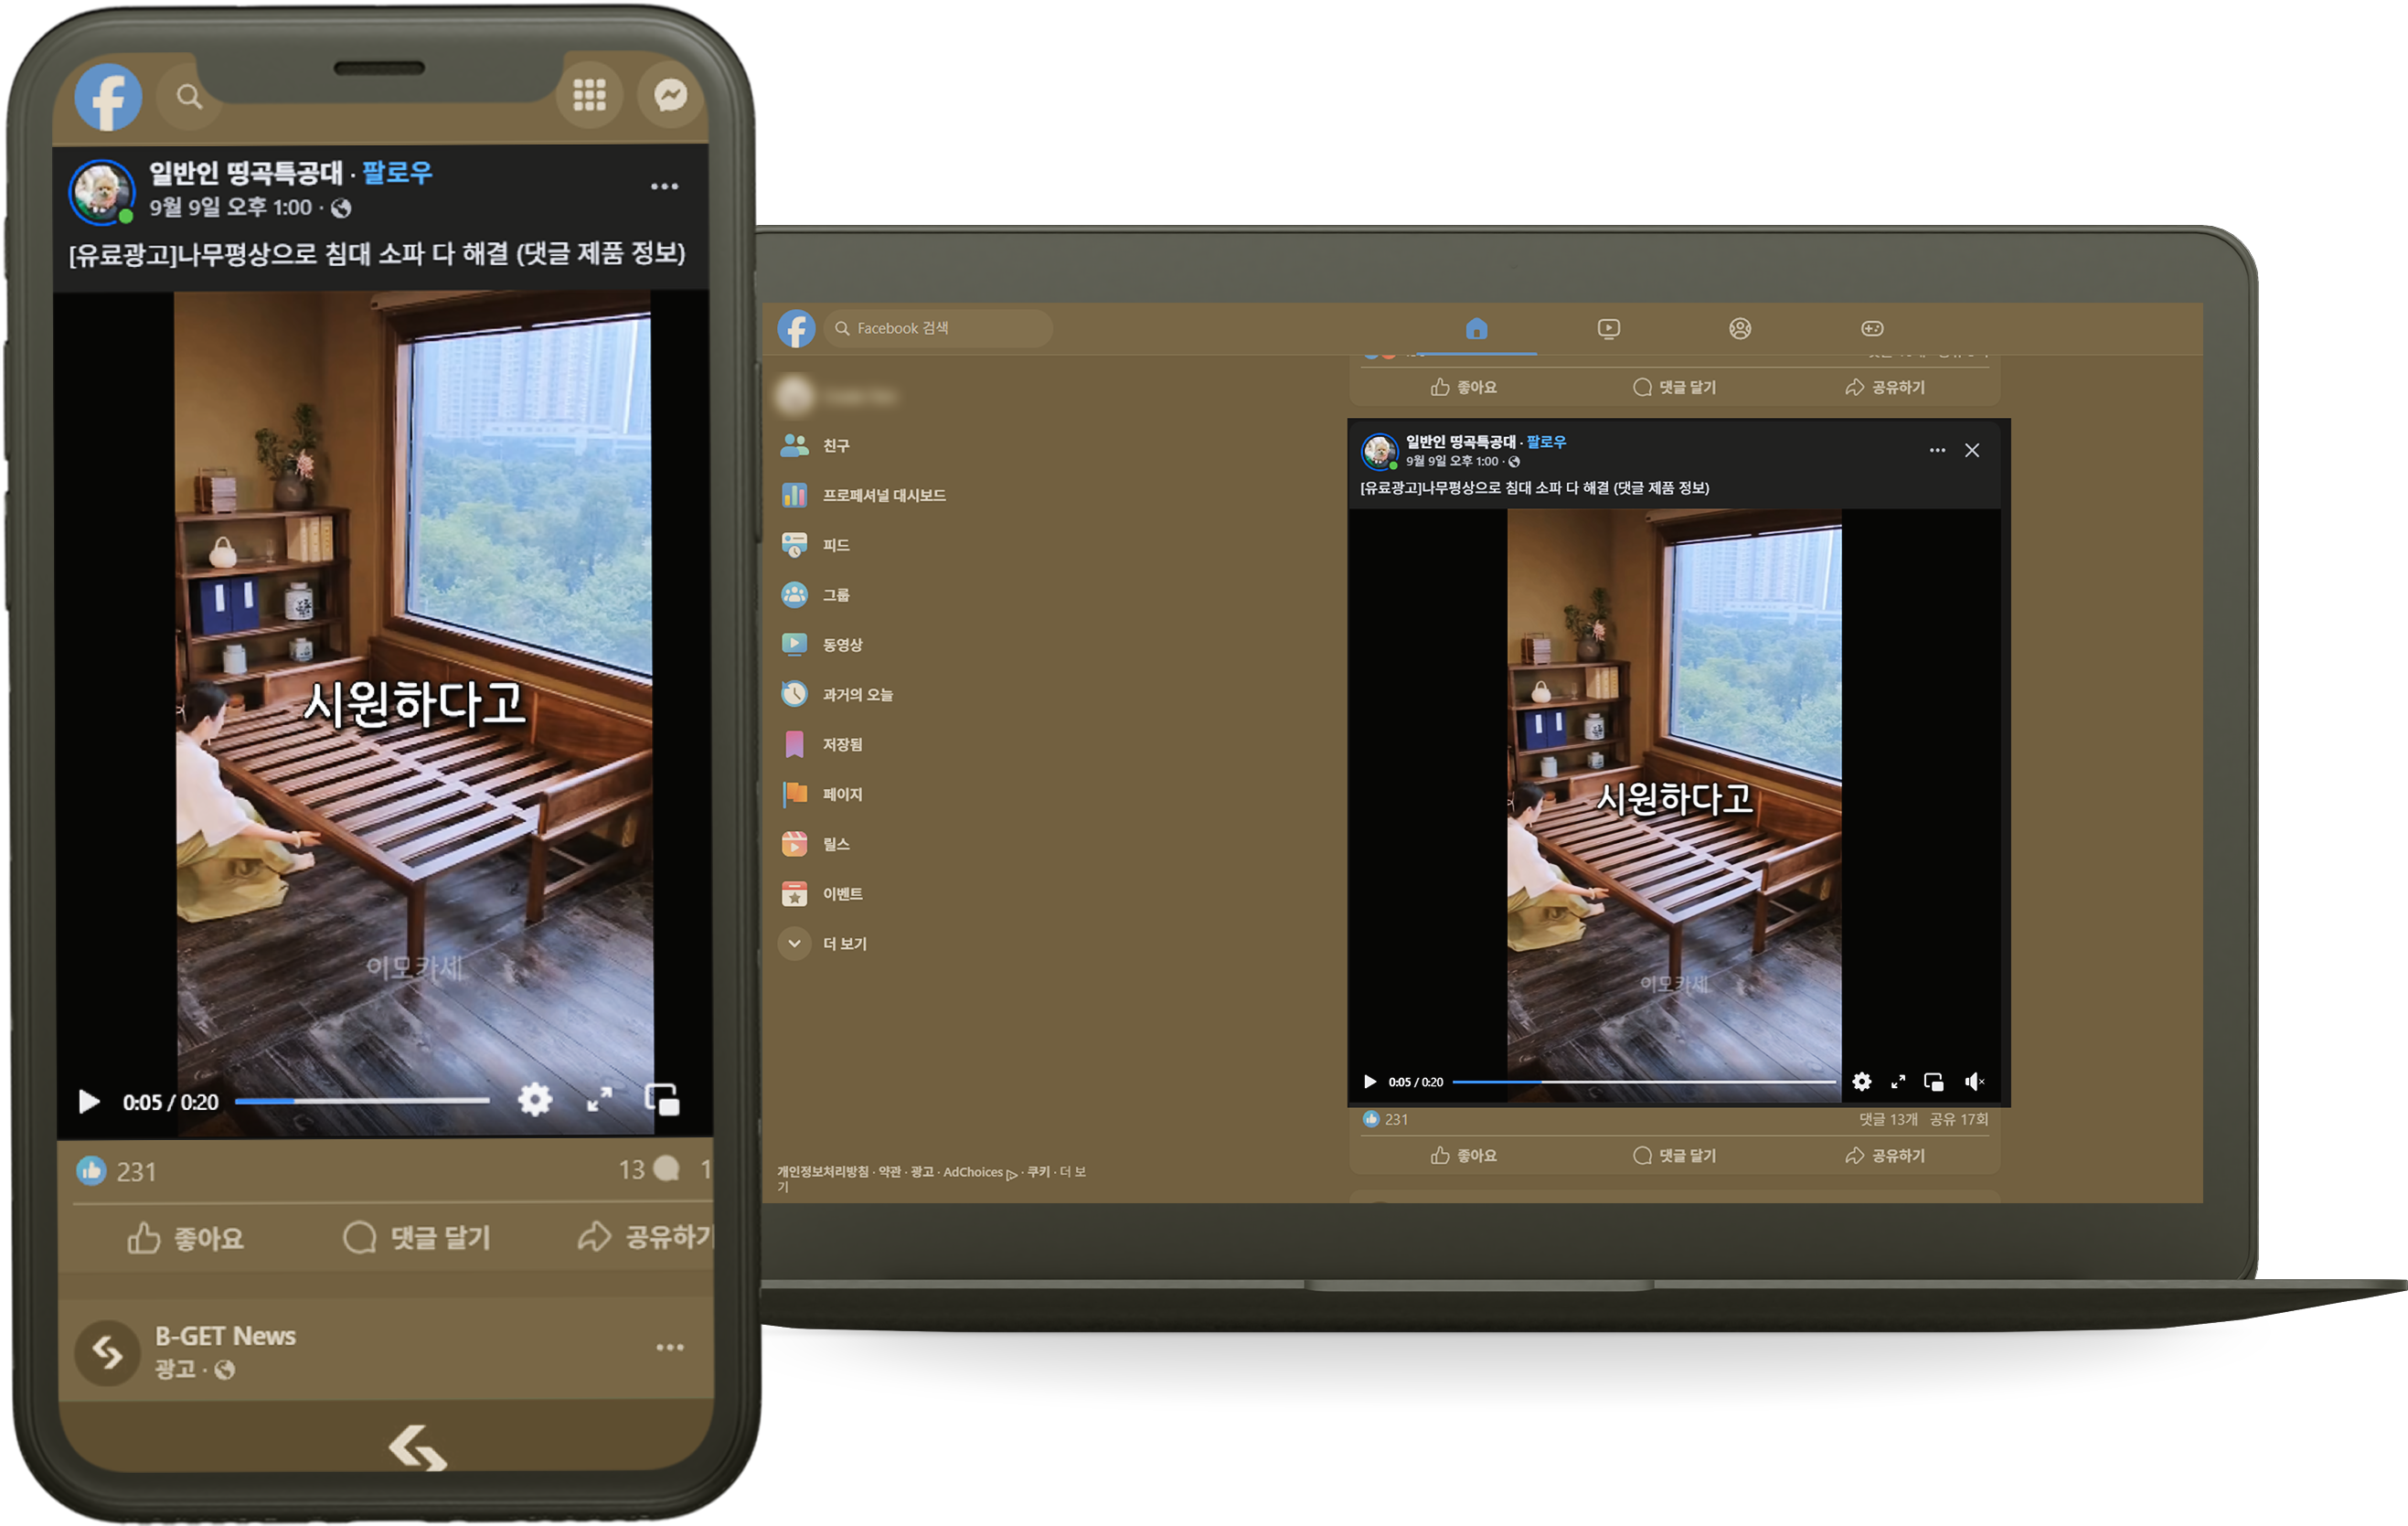Image resolution: width=2408 pixels, height=1526 pixels.
Task: Enter fullscreen on laptop video player
Action: click(1897, 1081)
